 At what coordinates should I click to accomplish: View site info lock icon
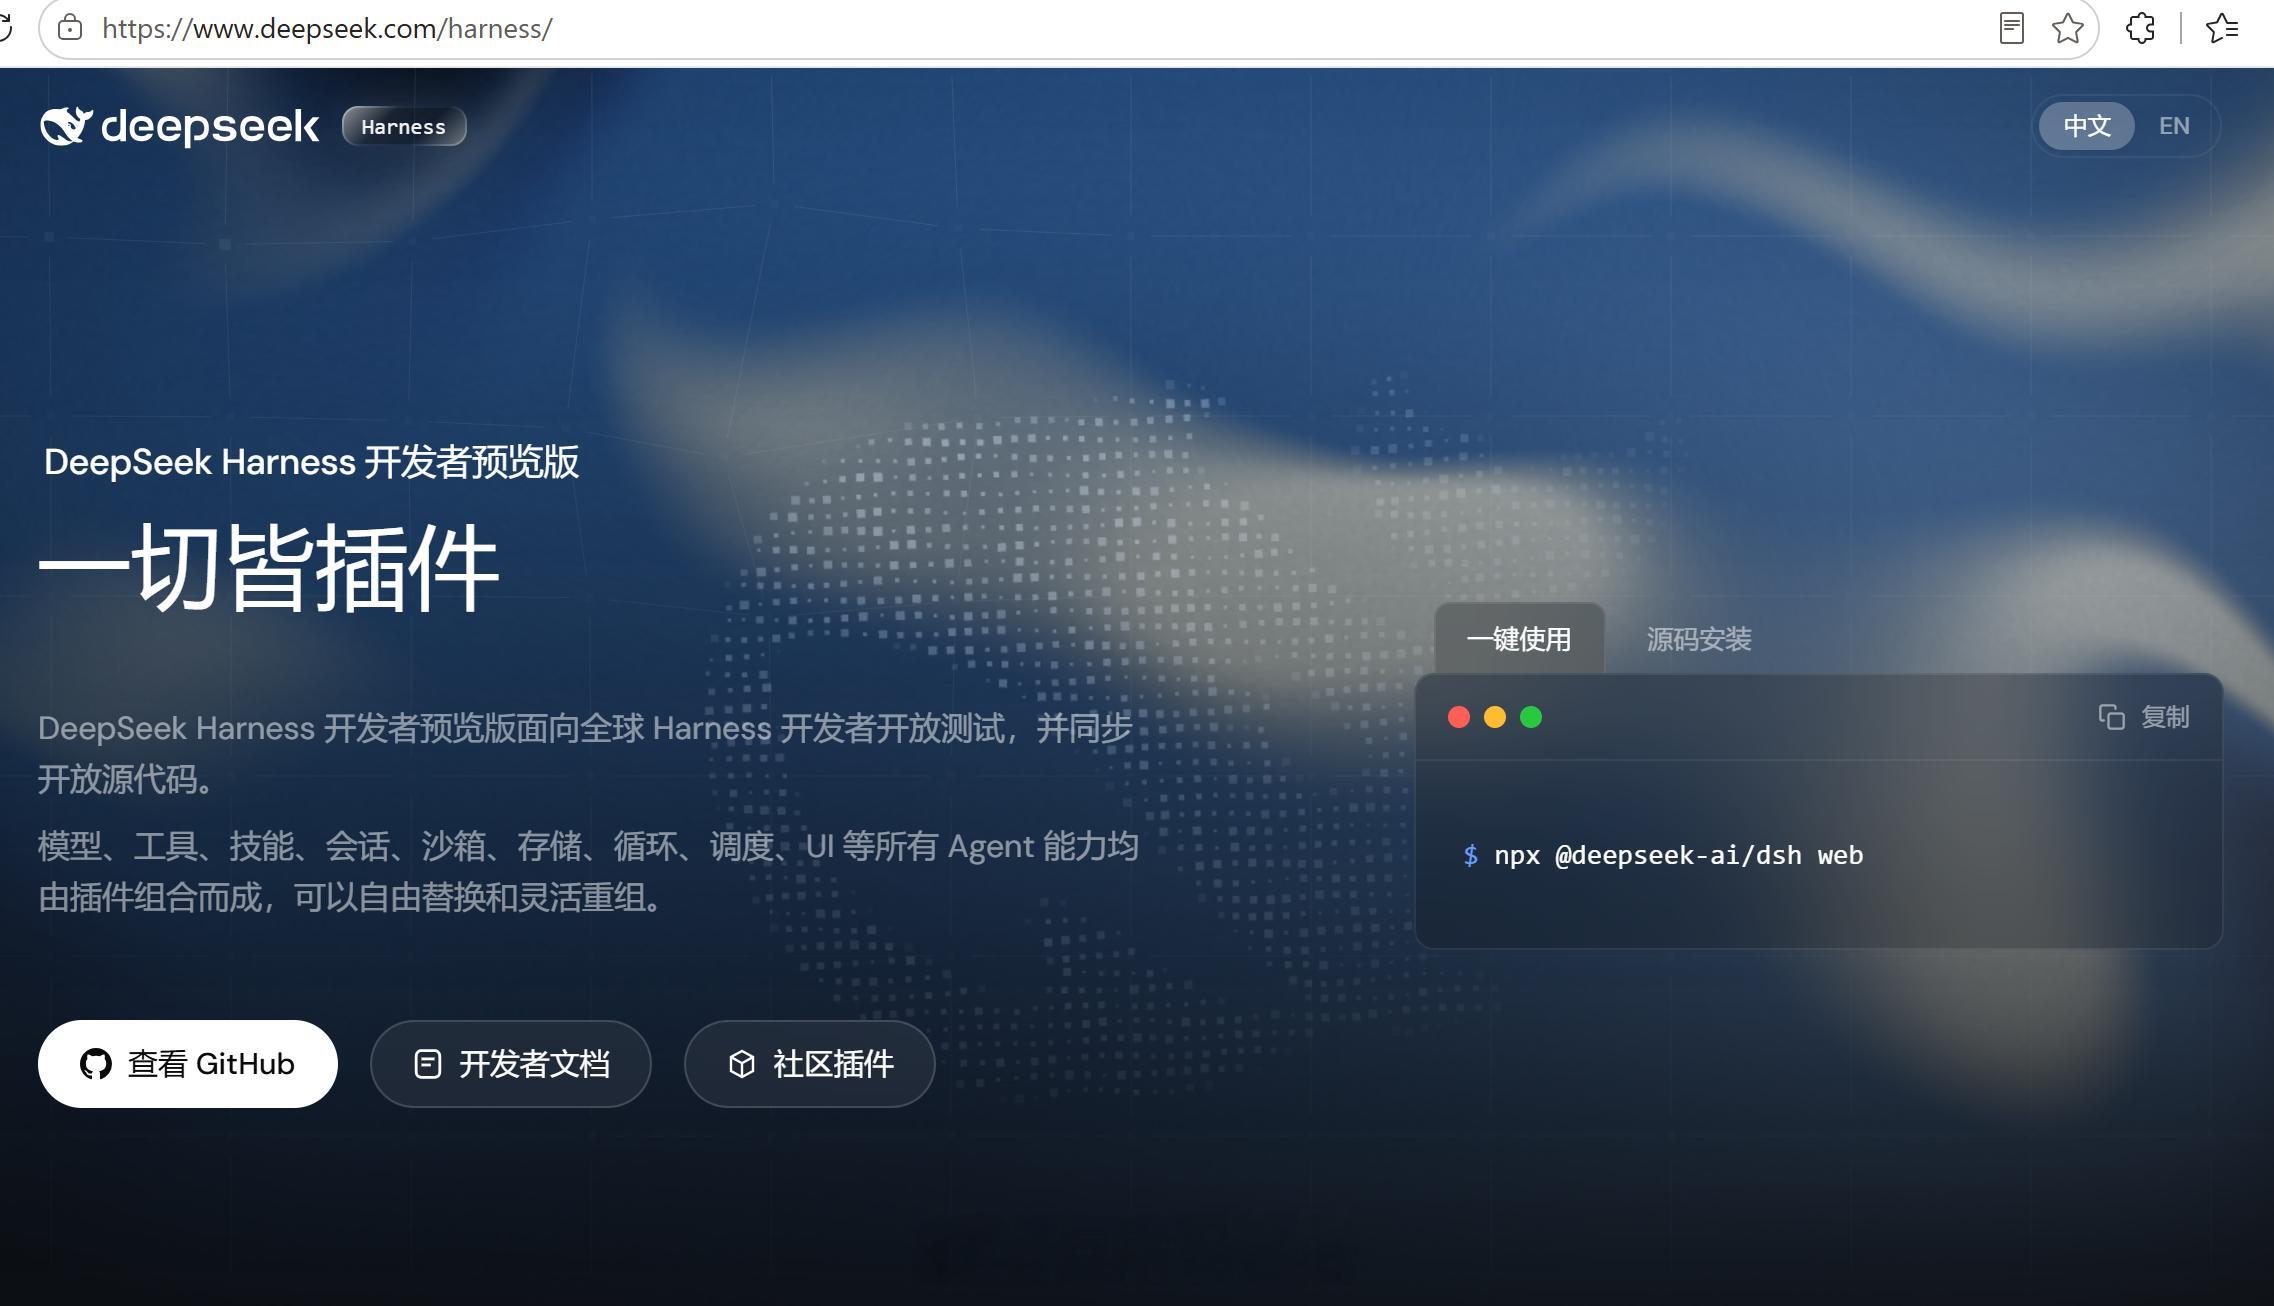70,28
